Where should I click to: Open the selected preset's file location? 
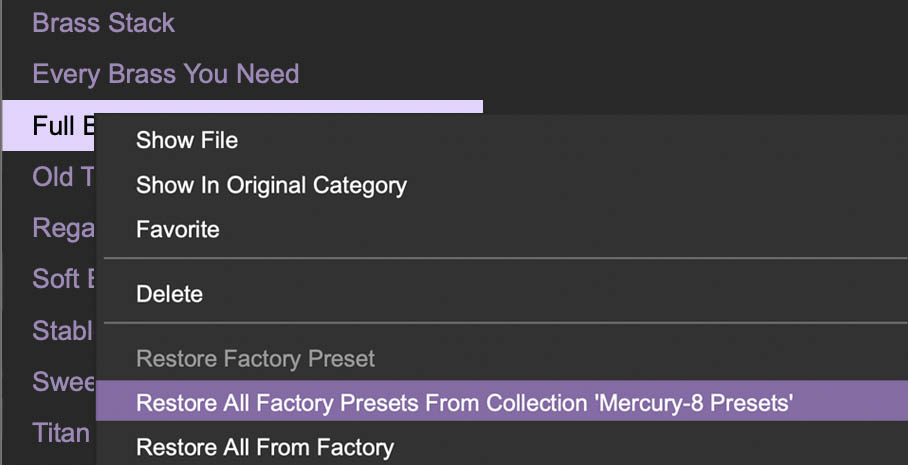187,140
